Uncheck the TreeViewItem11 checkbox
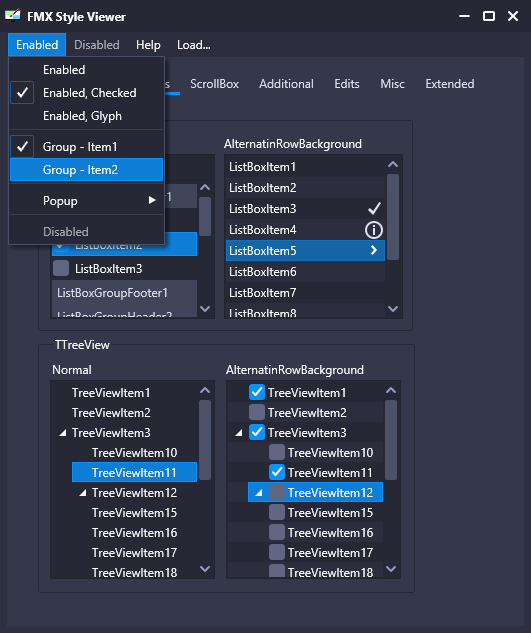The image size is (531, 633). [277, 472]
